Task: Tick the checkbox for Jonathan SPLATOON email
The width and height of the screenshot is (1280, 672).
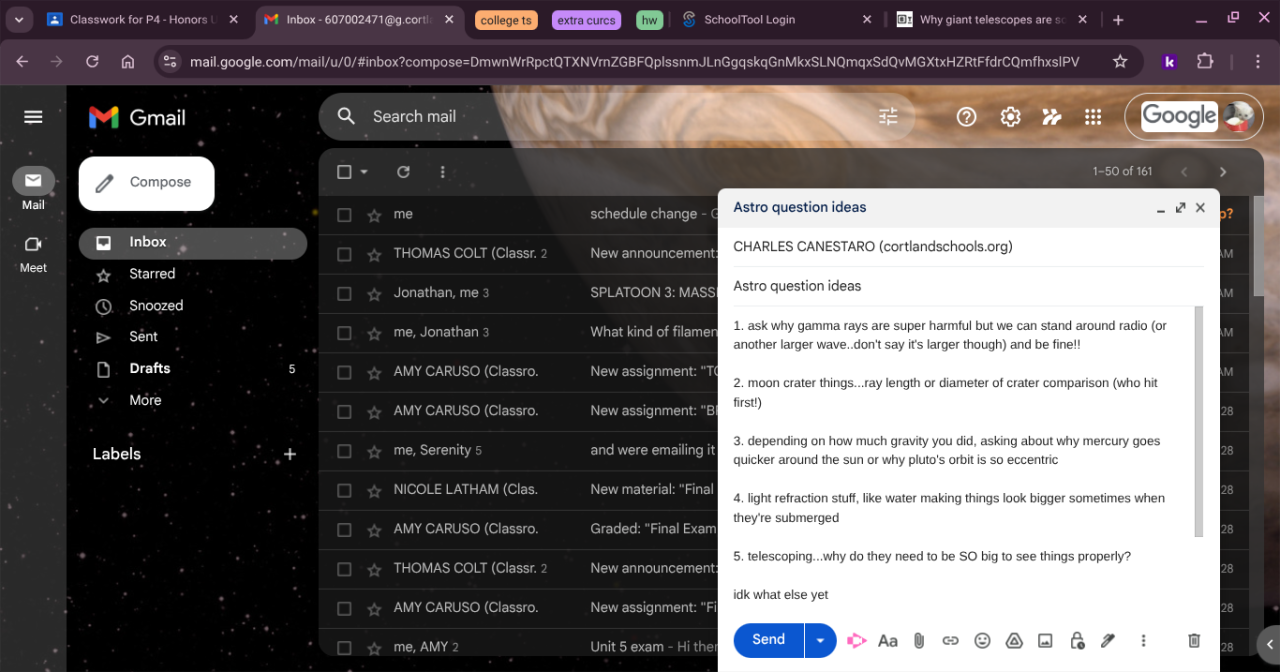Action: click(x=344, y=293)
